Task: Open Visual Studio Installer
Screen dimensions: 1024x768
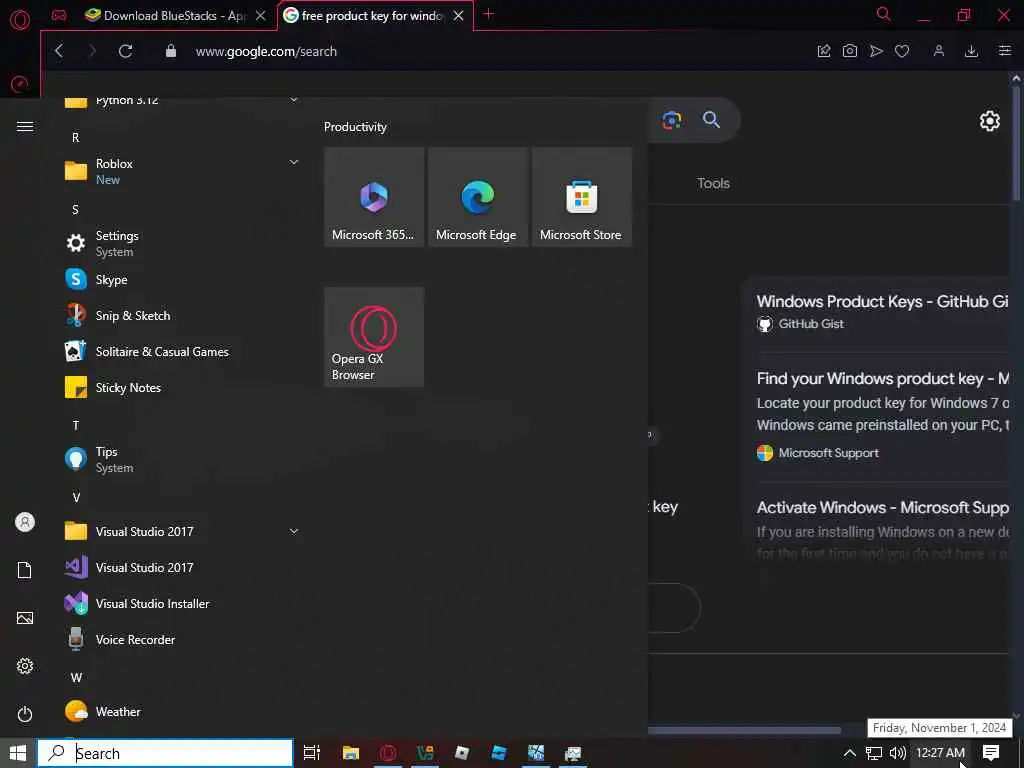Action: (180, 603)
